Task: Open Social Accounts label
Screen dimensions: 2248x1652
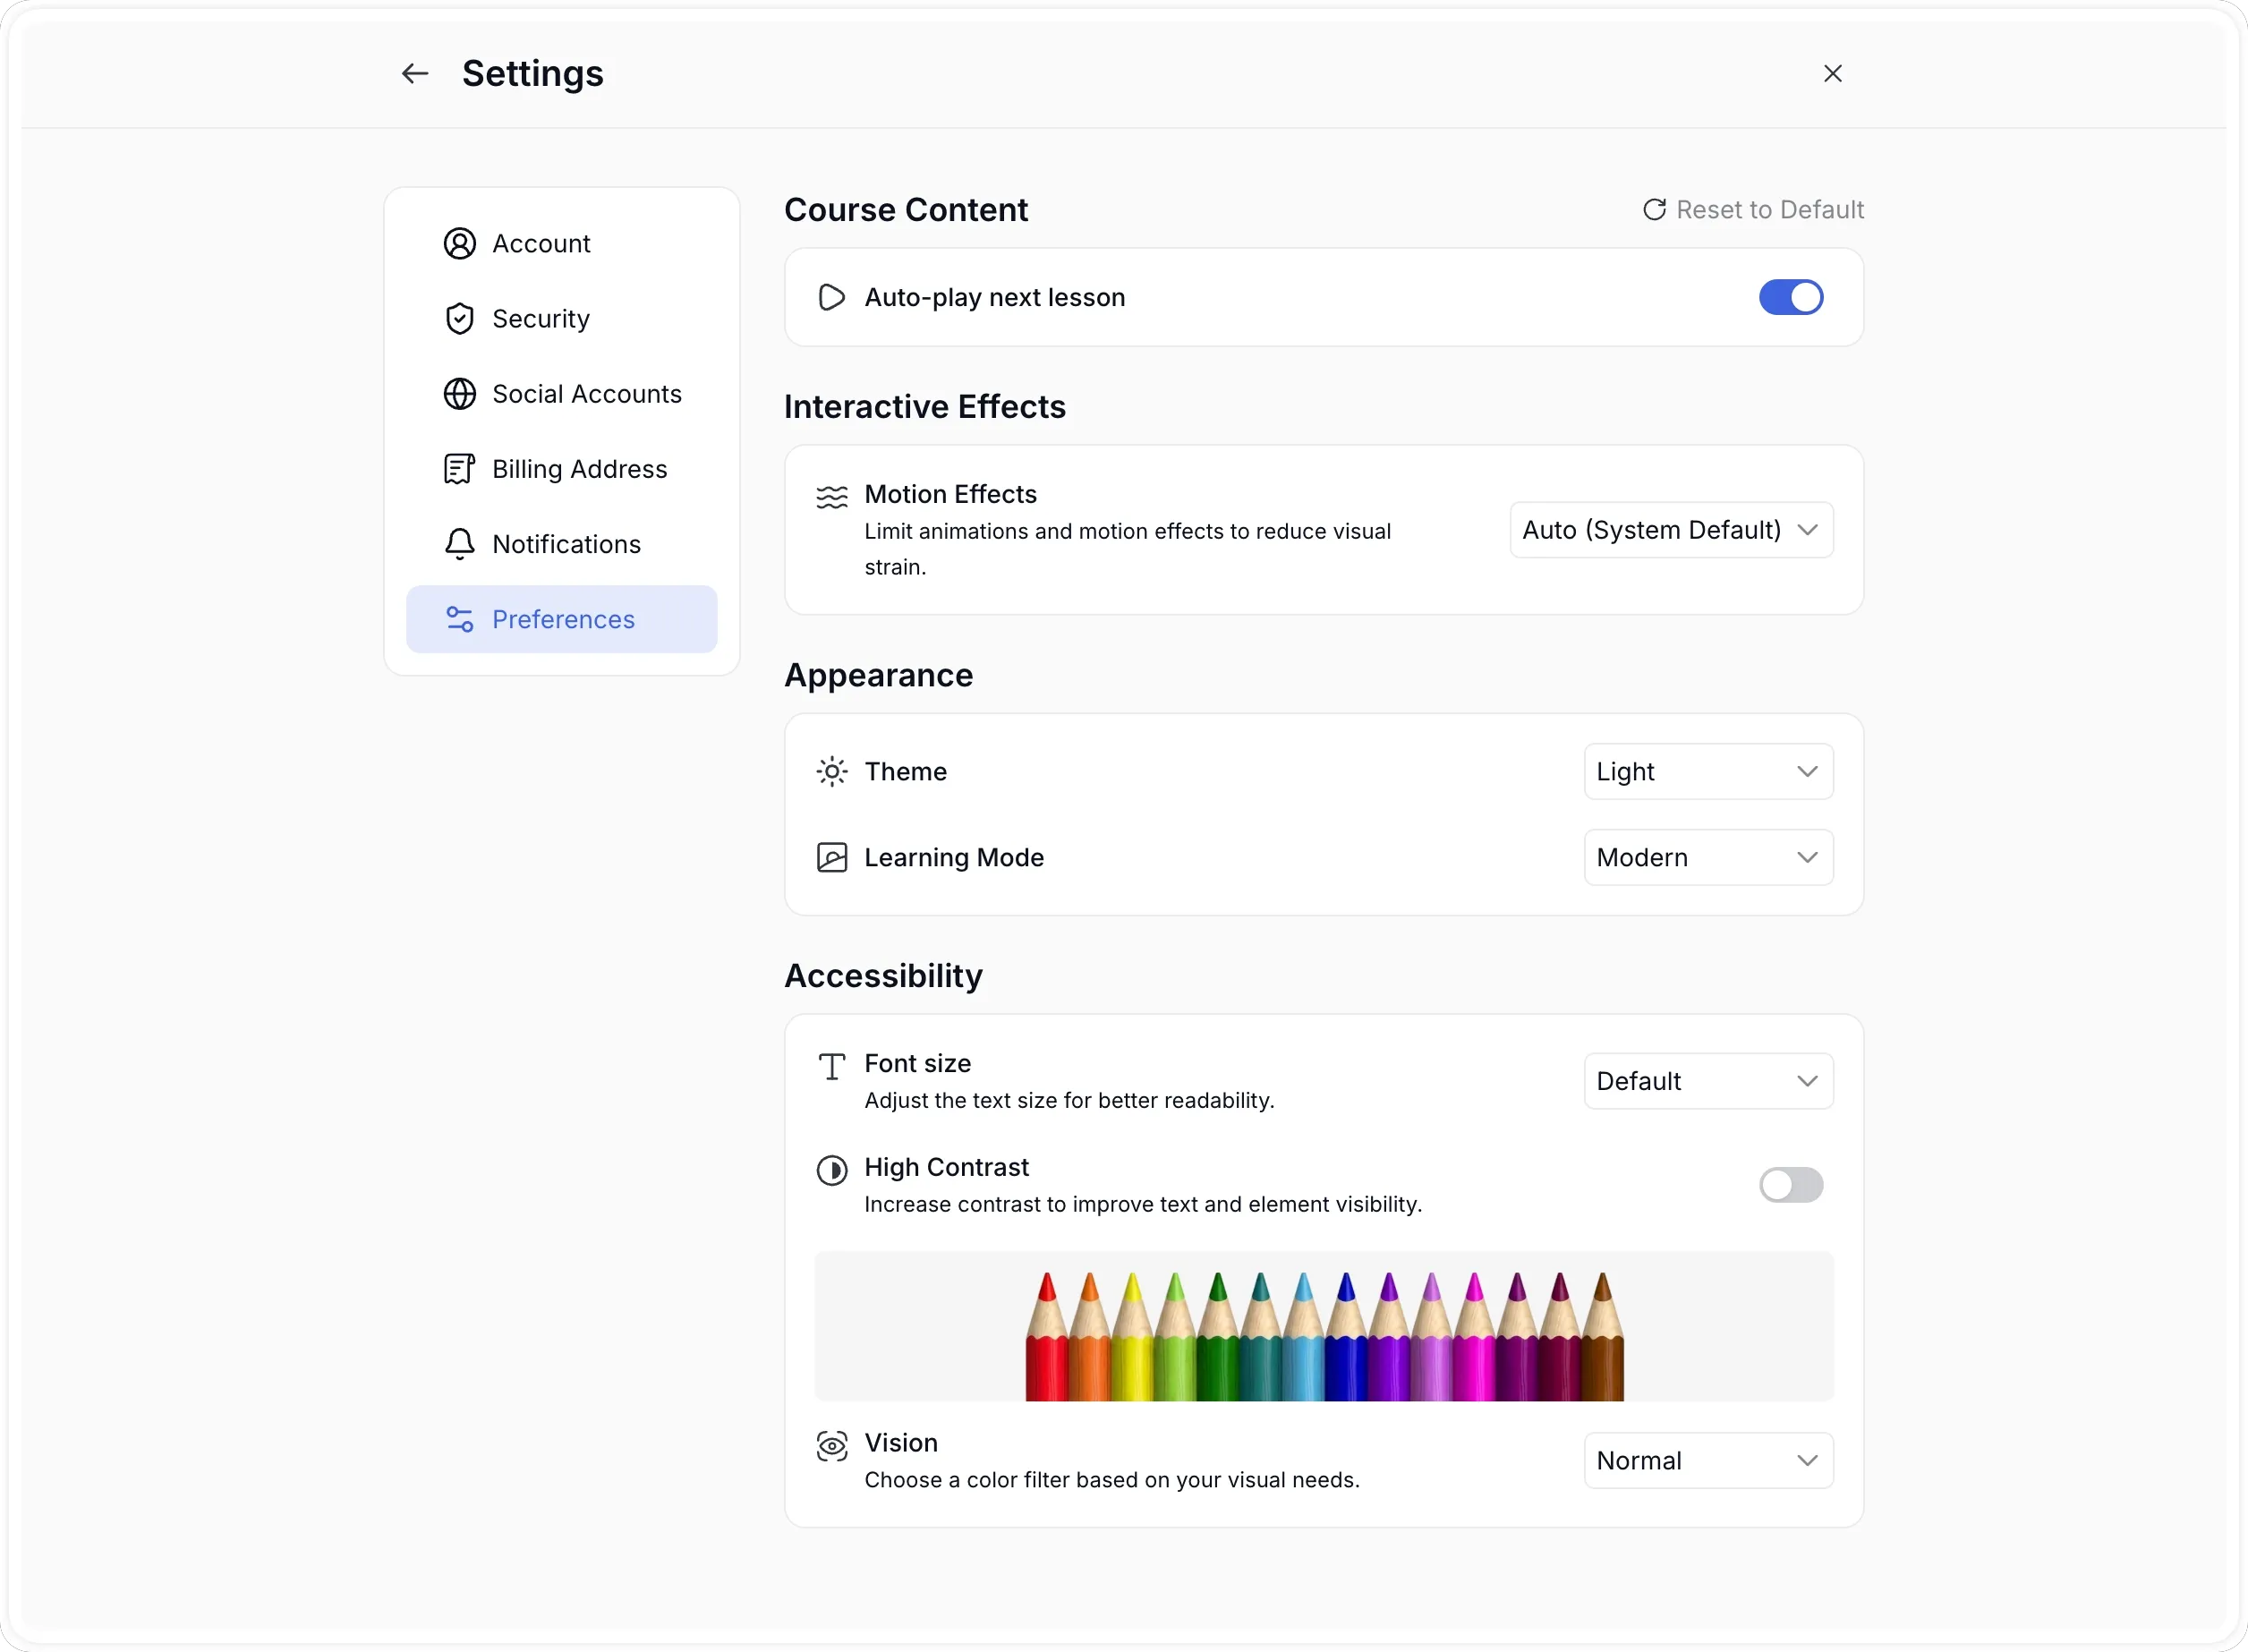Action: coord(587,393)
